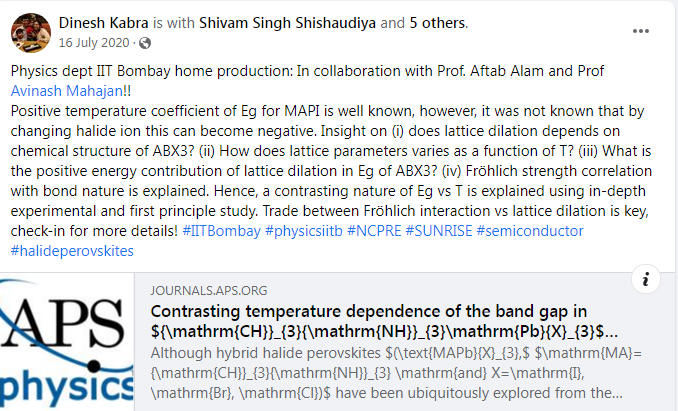This screenshot has width=678, height=411.
Task: Open the APS physics logo thumbnail
Action: (x=68, y=343)
